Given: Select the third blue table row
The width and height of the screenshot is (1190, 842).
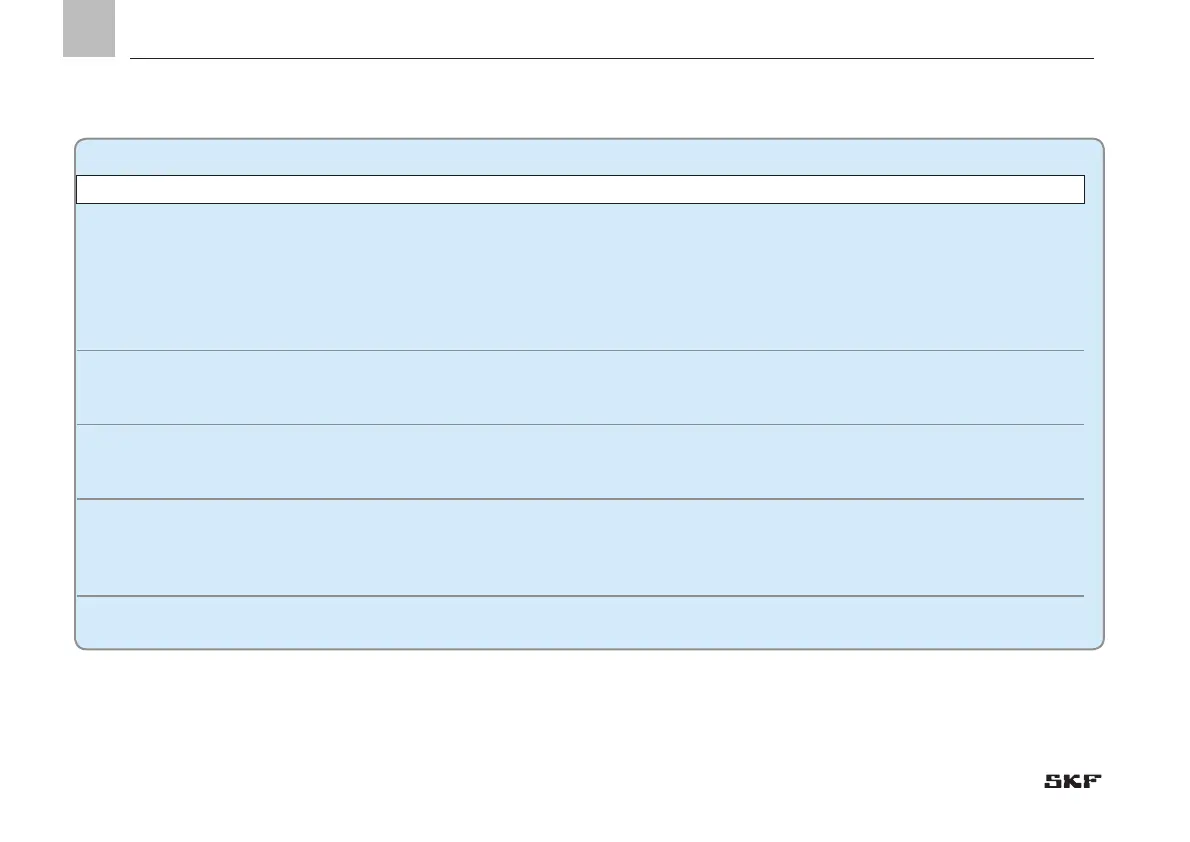Looking at the screenshot, I should coord(581,462).
